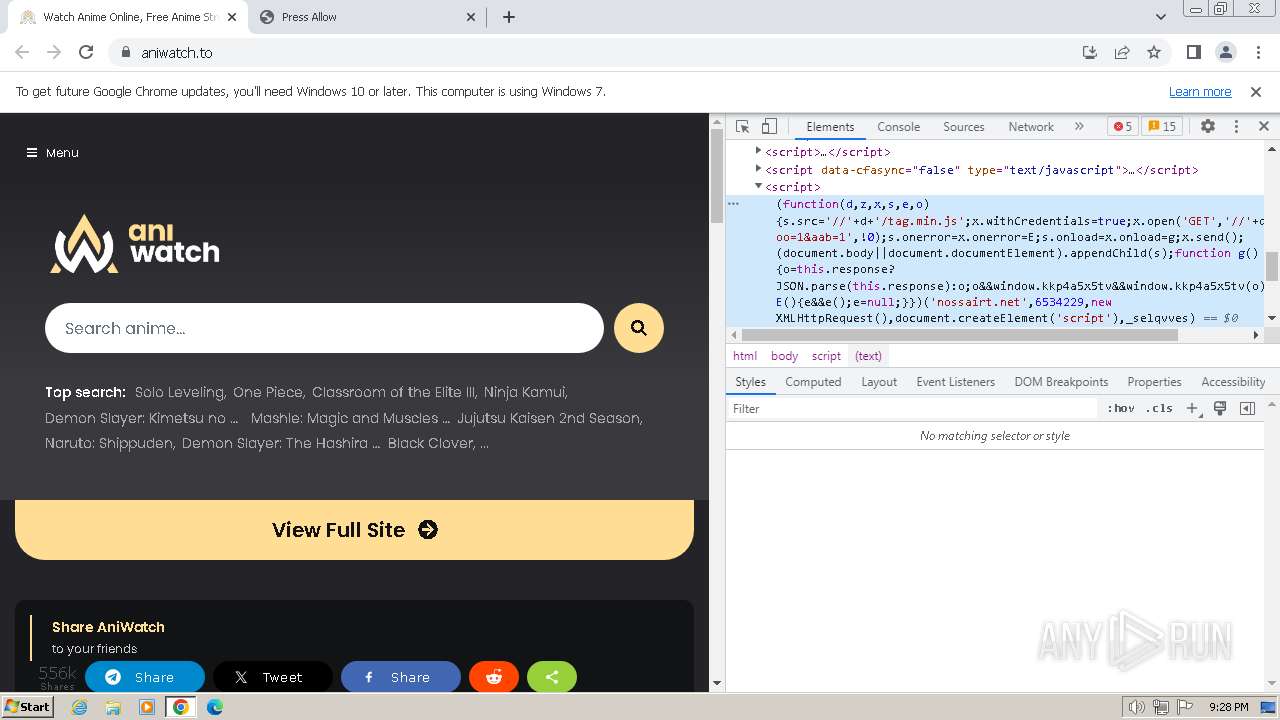Select body in the breadcrumb
This screenshot has height=720, width=1280.
point(784,356)
